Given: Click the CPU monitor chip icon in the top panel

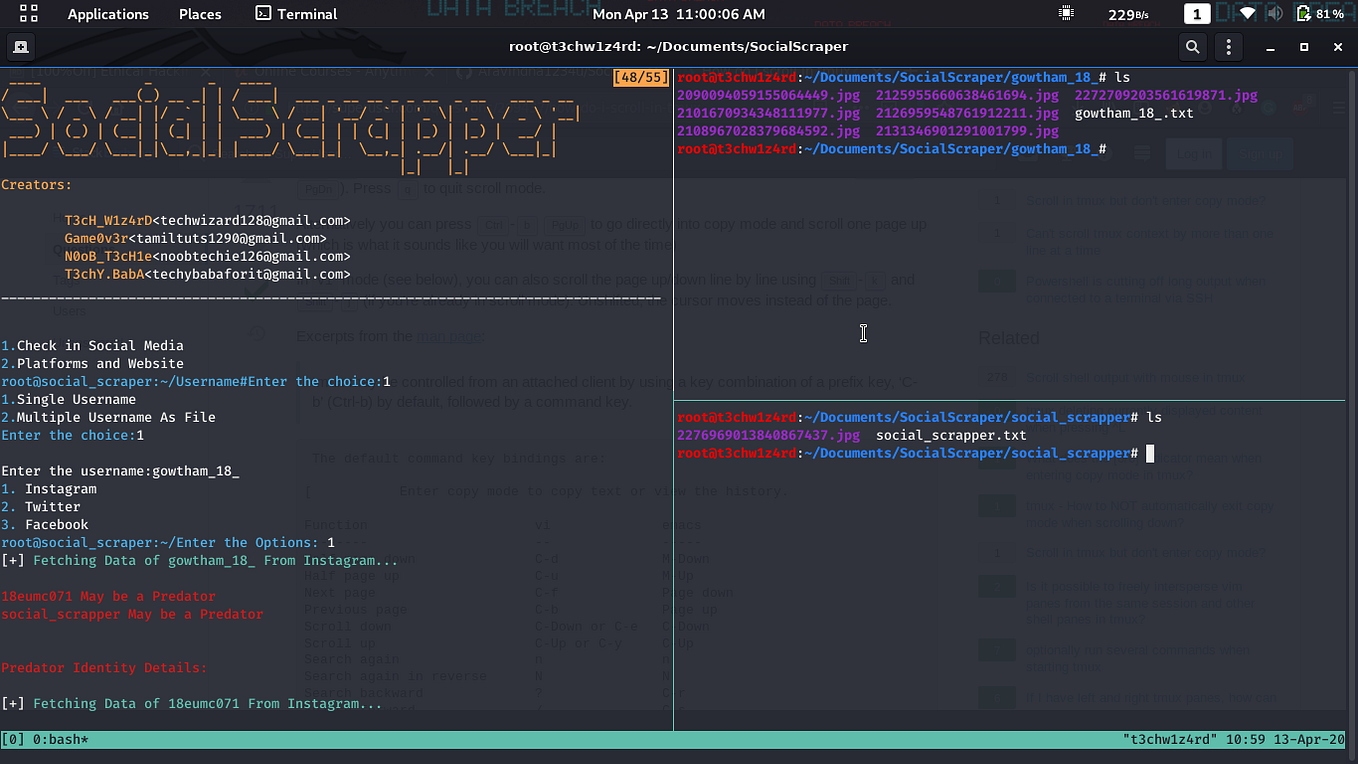Looking at the screenshot, I should (x=1066, y=13).
